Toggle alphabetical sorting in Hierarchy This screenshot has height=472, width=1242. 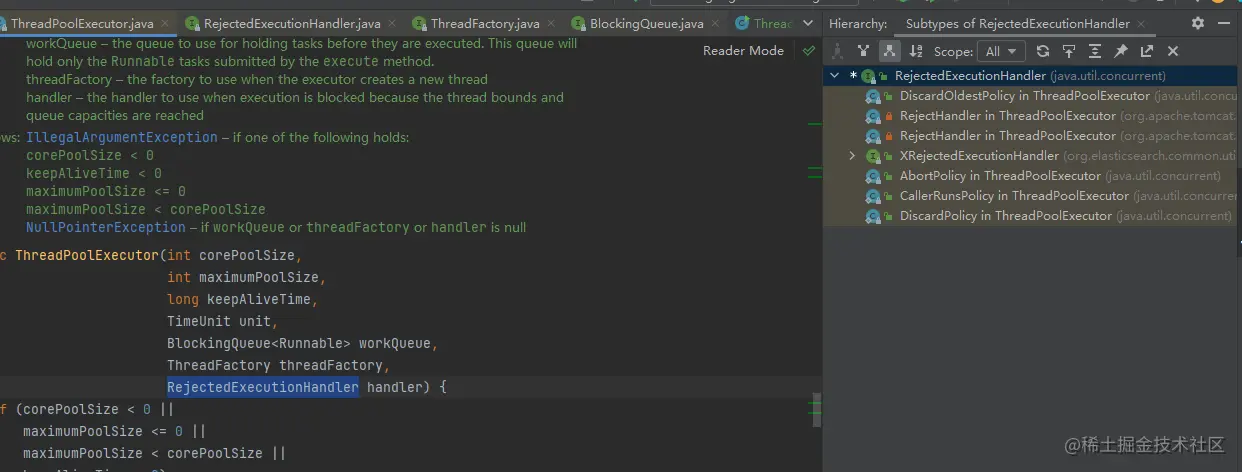coord(914,51)
